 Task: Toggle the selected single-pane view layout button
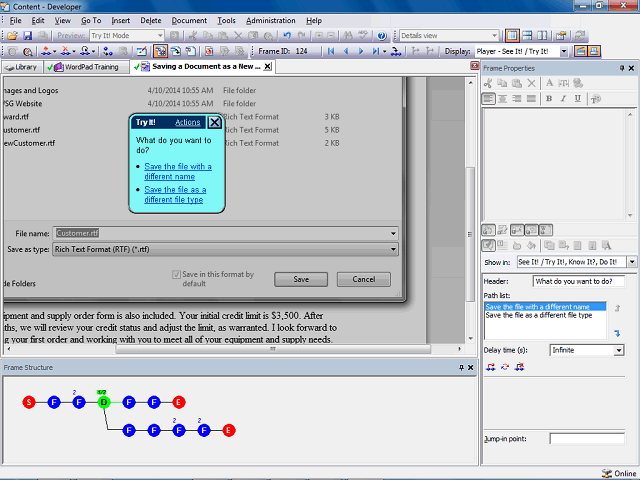click(512, 36)
